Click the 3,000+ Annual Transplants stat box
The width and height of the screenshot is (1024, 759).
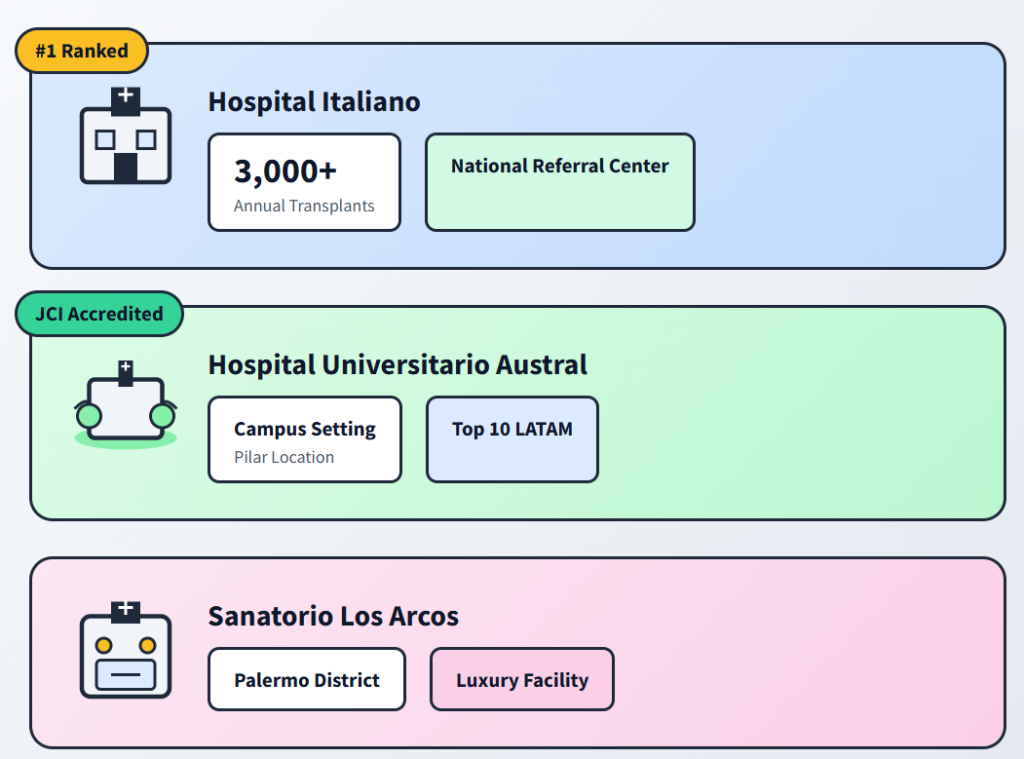304,182
